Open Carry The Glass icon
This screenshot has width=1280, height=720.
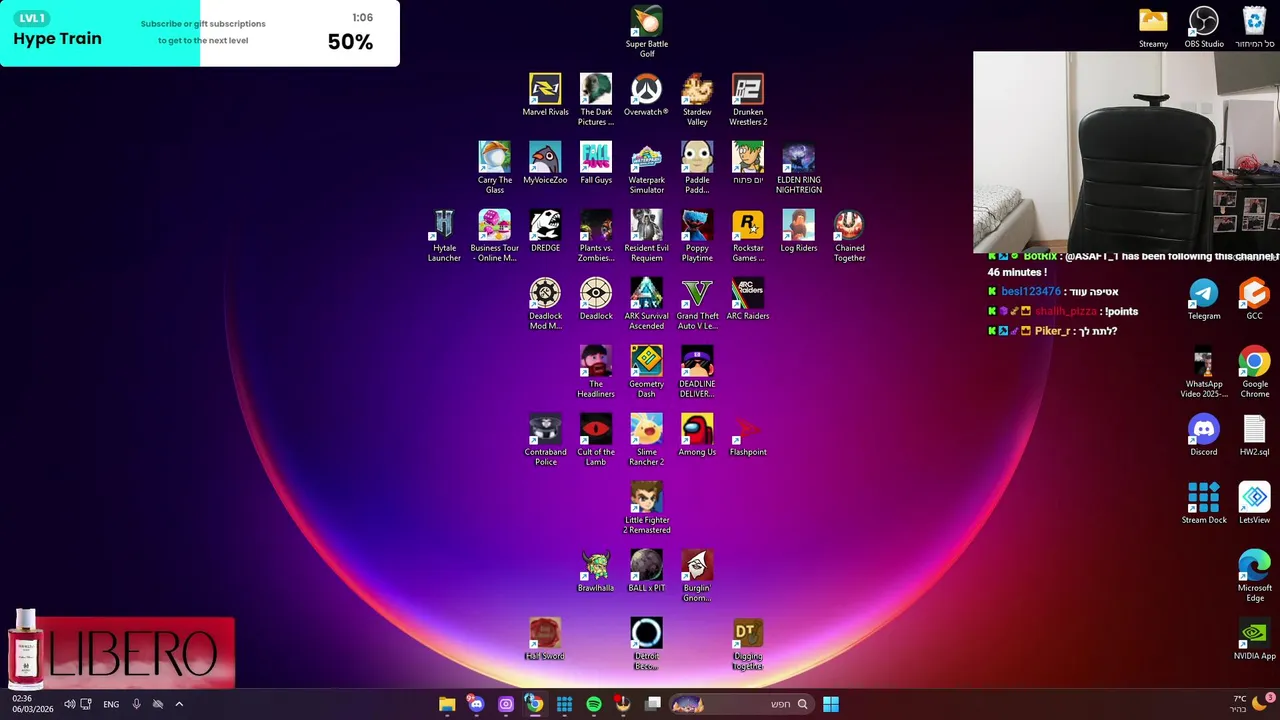pyautogui.click(x=495, y=167)
